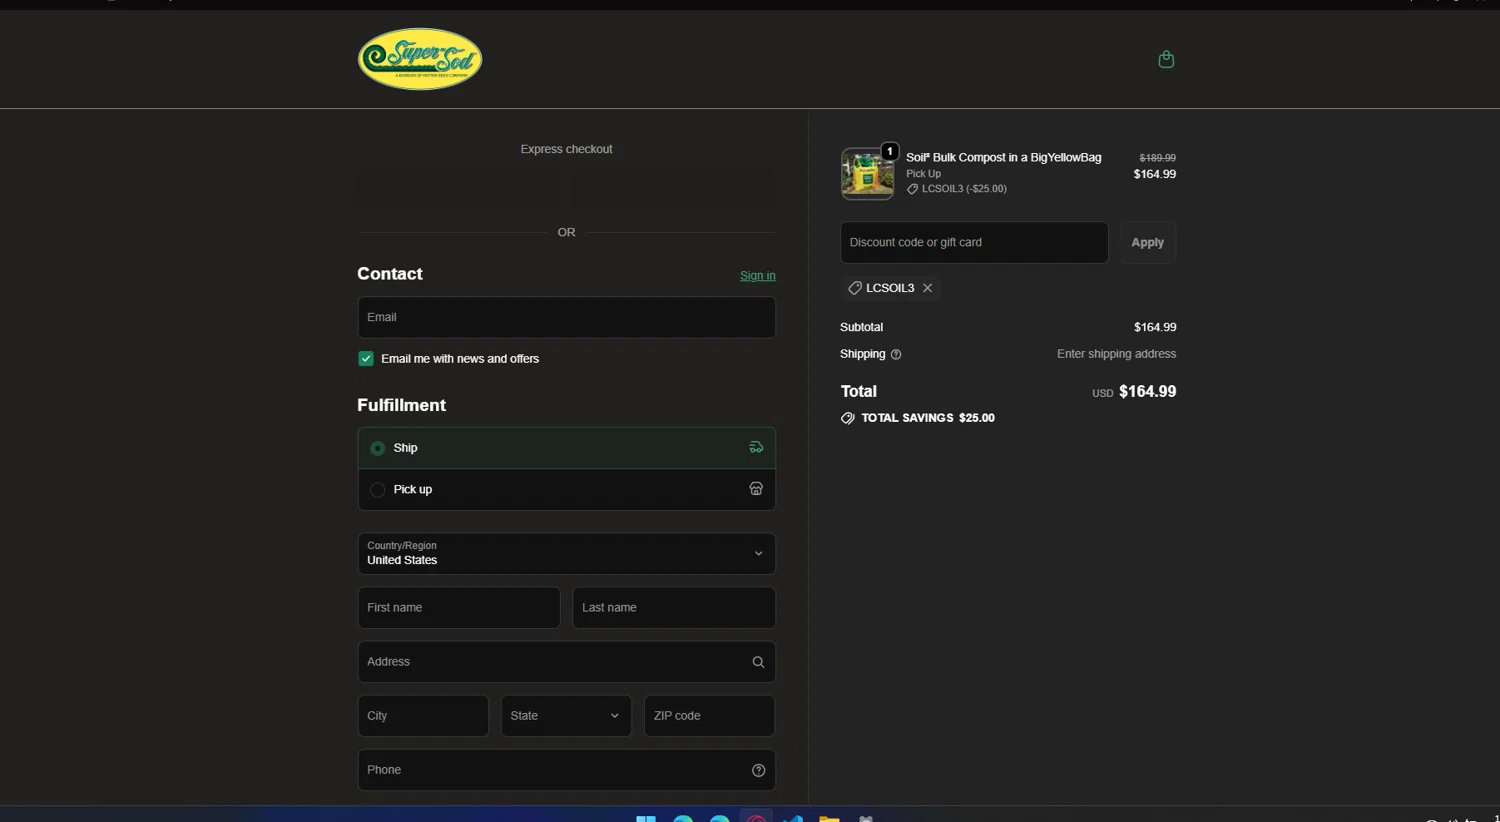This screenshot has height=822, width=1500.
Task: Click the Soil³ Bulk Compost product title
Action: point(1003,157)
